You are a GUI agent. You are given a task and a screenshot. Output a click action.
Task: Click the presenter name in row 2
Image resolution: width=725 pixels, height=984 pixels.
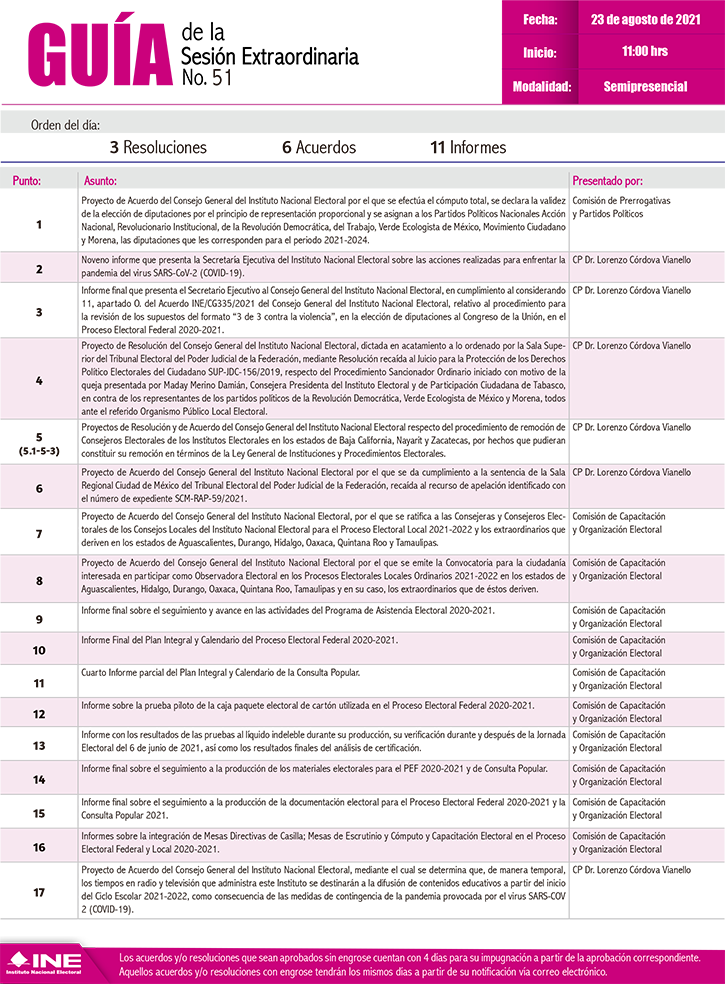(x=631, y=260)
